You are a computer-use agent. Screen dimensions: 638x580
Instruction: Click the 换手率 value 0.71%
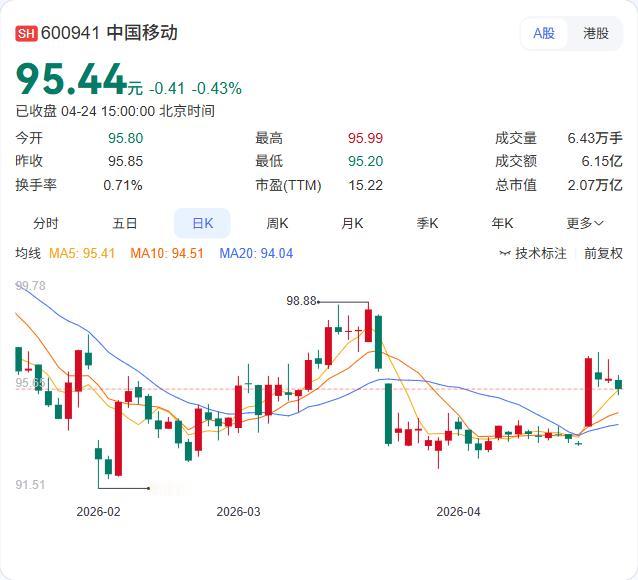(x=122, y=185)
